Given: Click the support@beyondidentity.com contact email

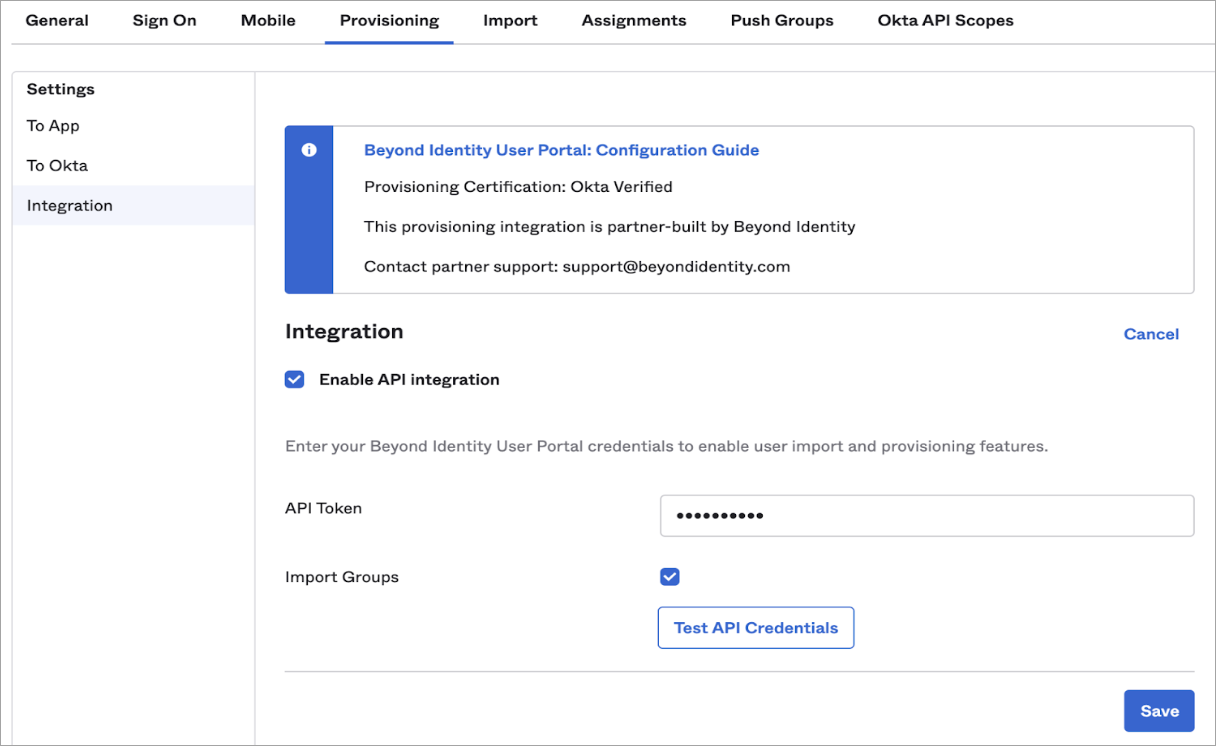Looking at the screenshot, I should pyautogui.click(x=676, y=267).
